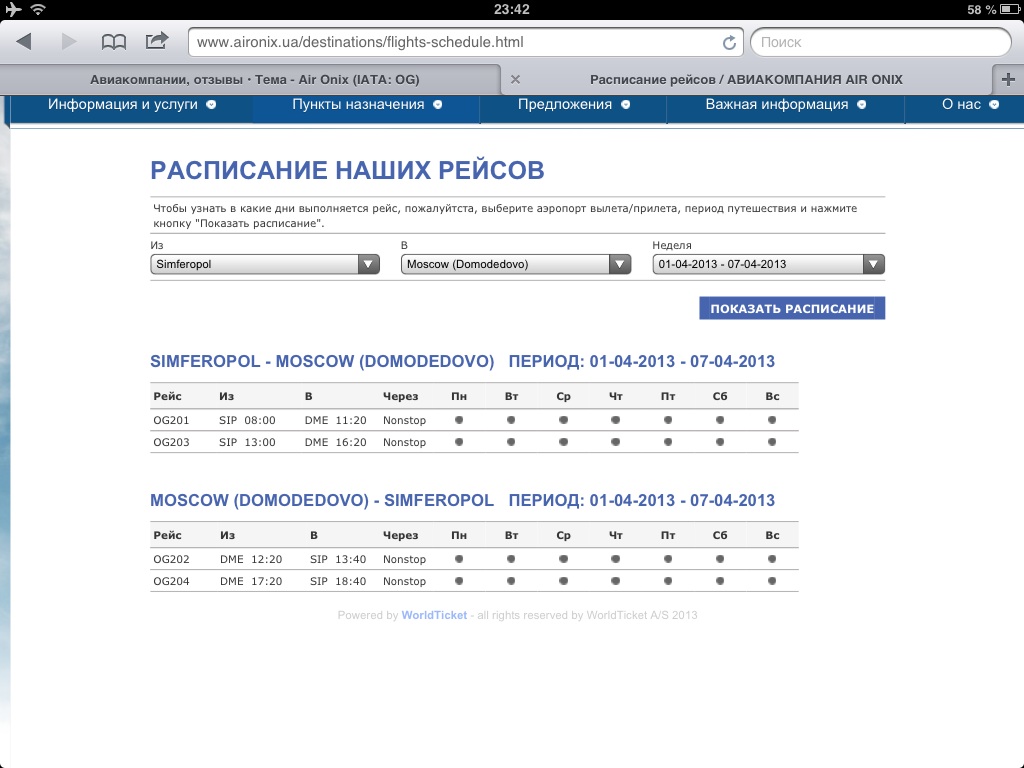The image size is (1024, 768).
Task: Switch to the Авиакомпании, отзывы tab
Action: pyautogui.click(x=254, y=80)
